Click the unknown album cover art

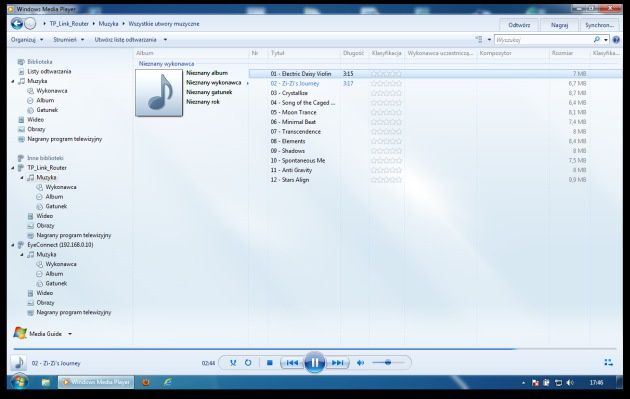(x=159, y=93)
